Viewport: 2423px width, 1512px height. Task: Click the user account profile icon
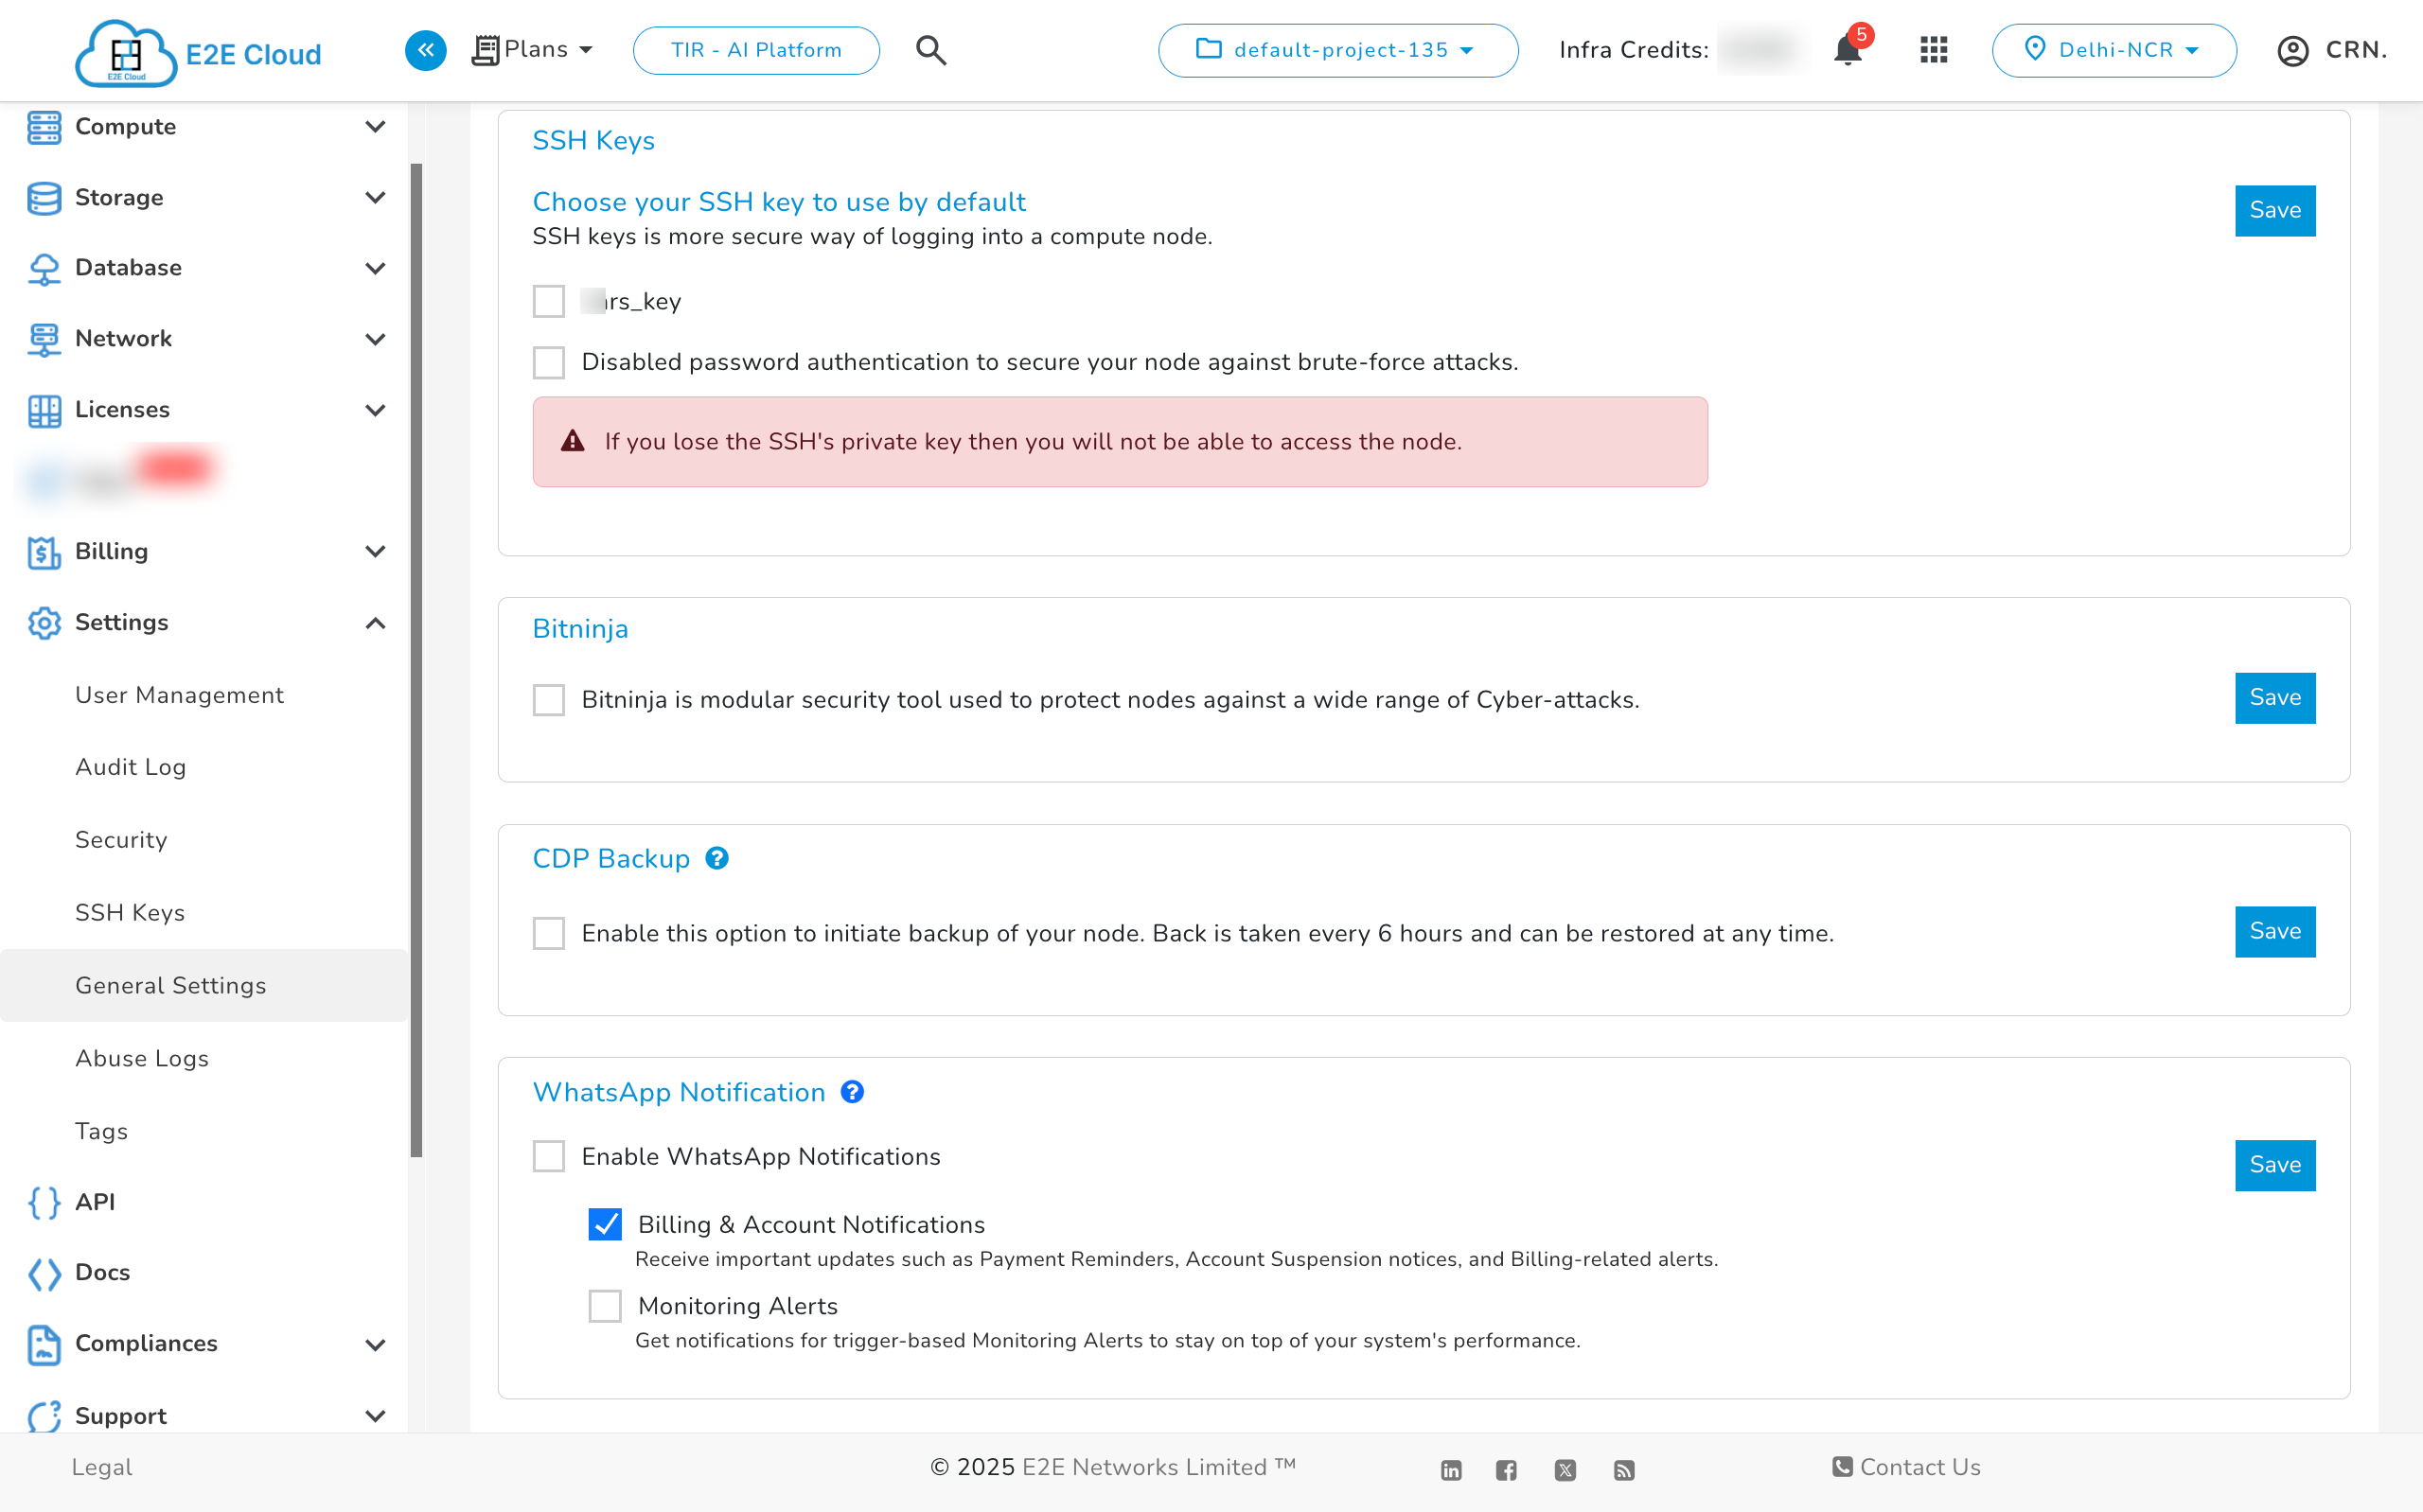pos(2292,50)
